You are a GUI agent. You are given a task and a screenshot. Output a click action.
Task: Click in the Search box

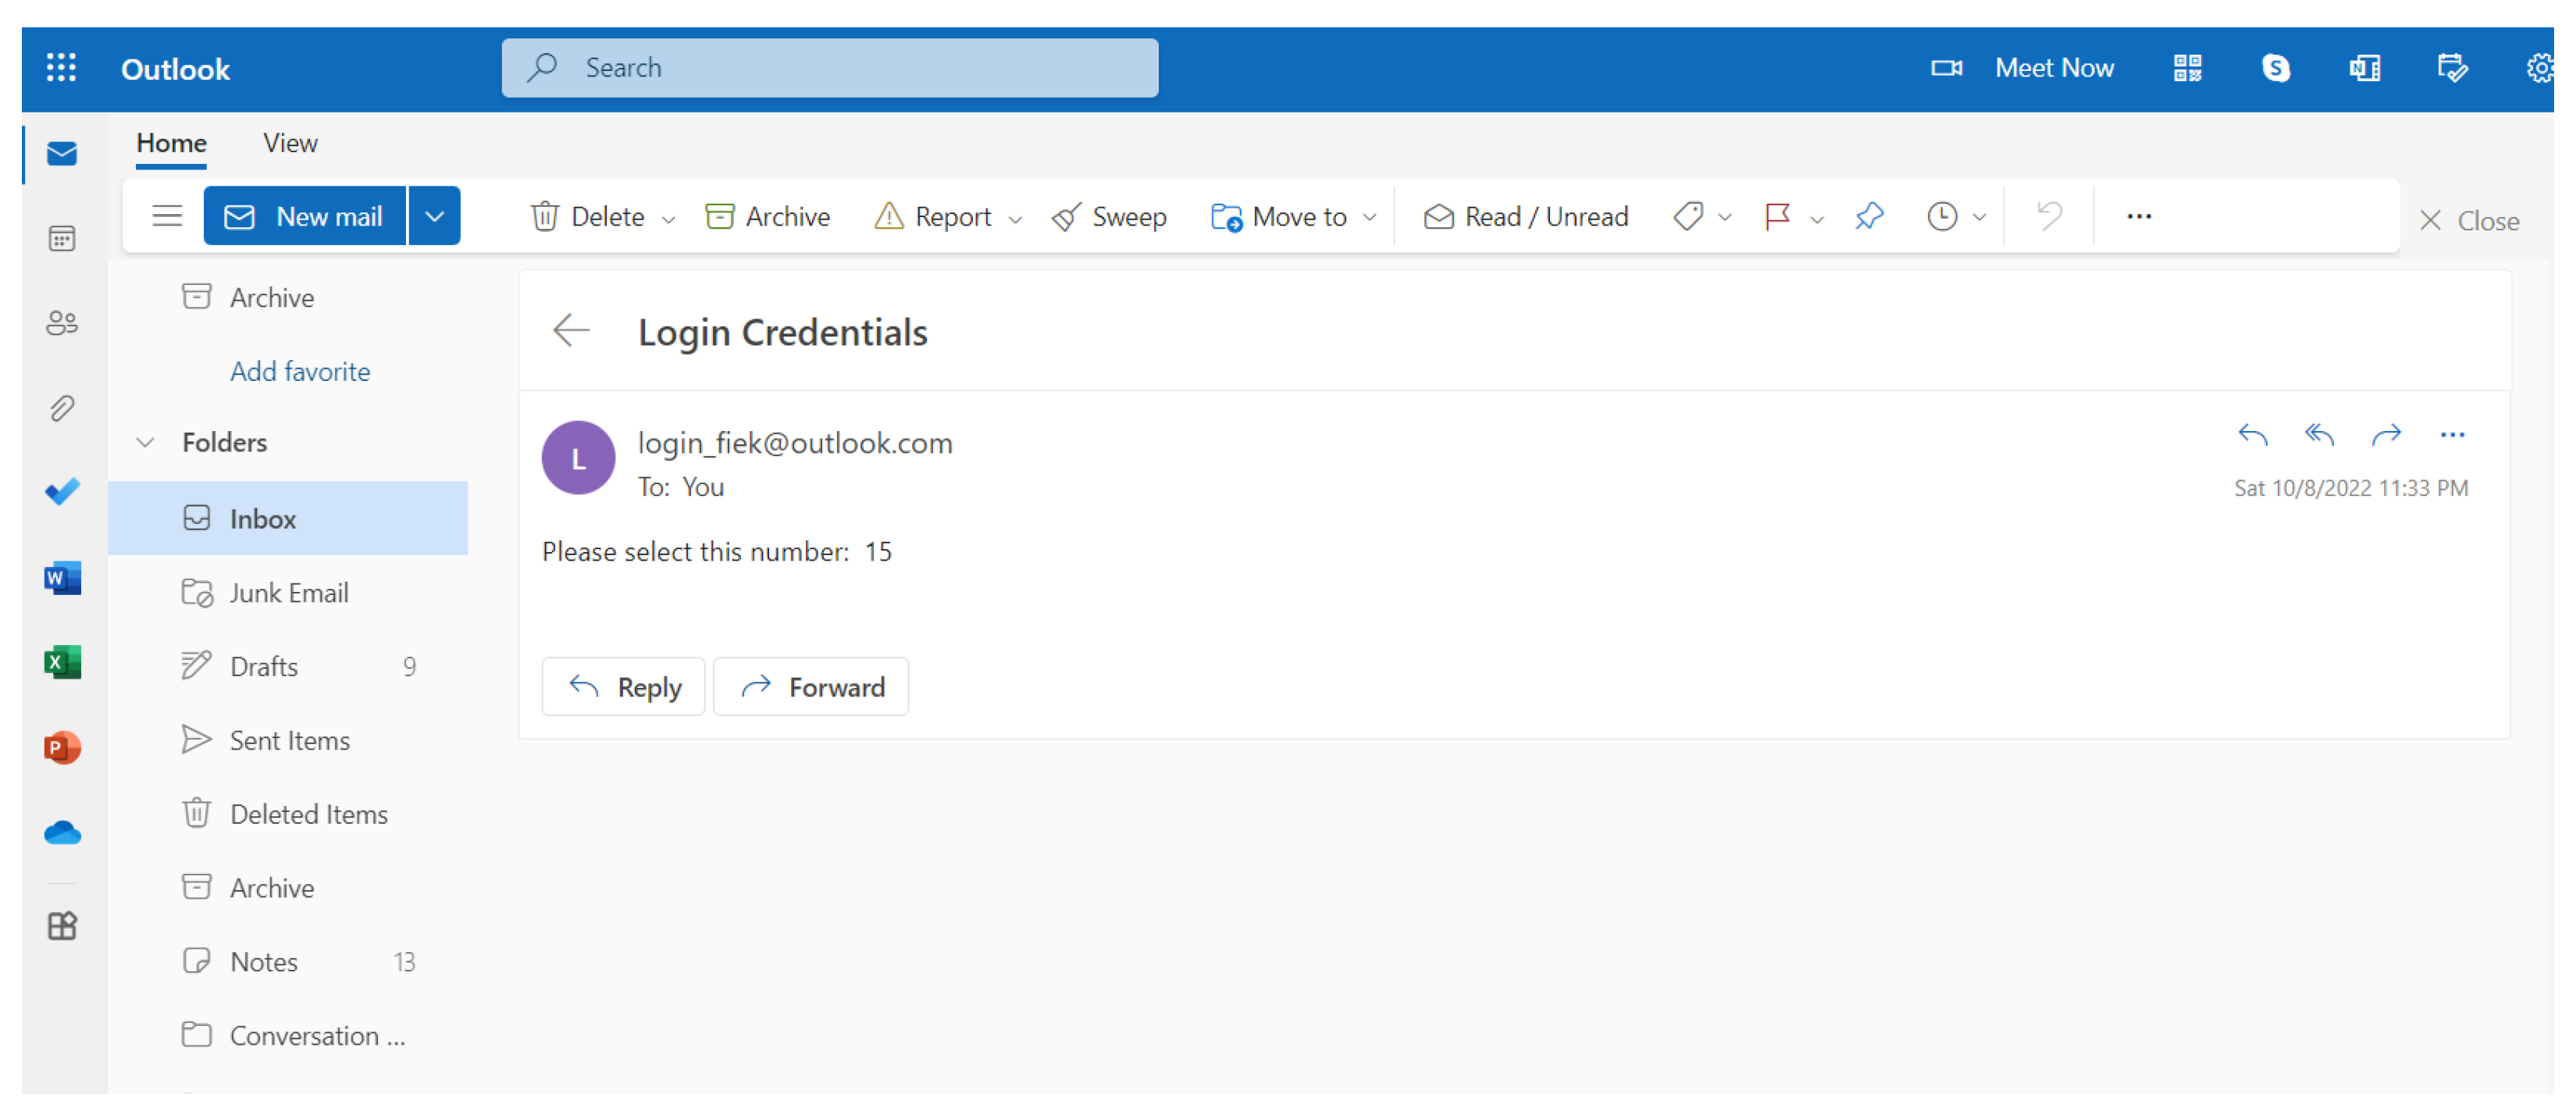coord(830,68)
